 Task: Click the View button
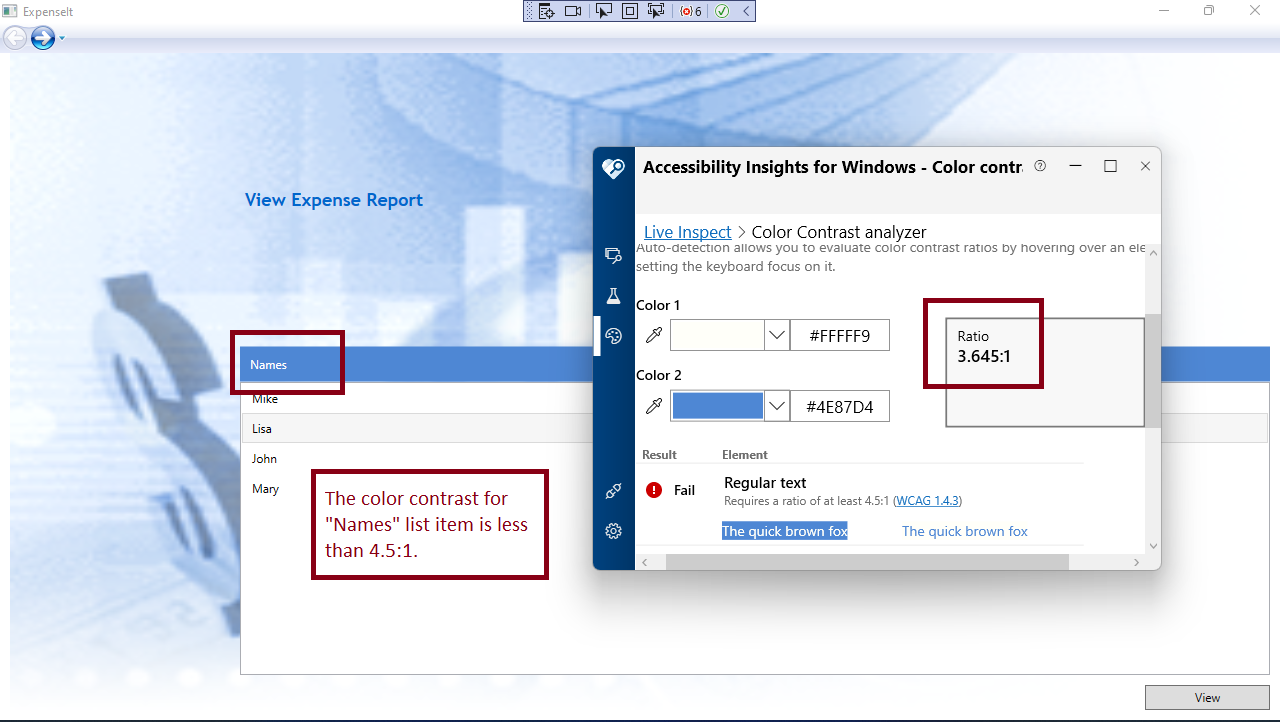[x=1206, y=697]
